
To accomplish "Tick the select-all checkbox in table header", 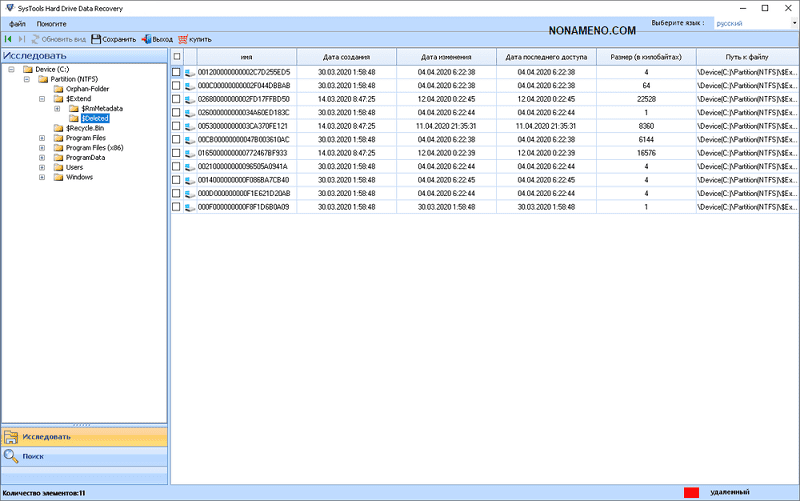I will click(177, 57).
